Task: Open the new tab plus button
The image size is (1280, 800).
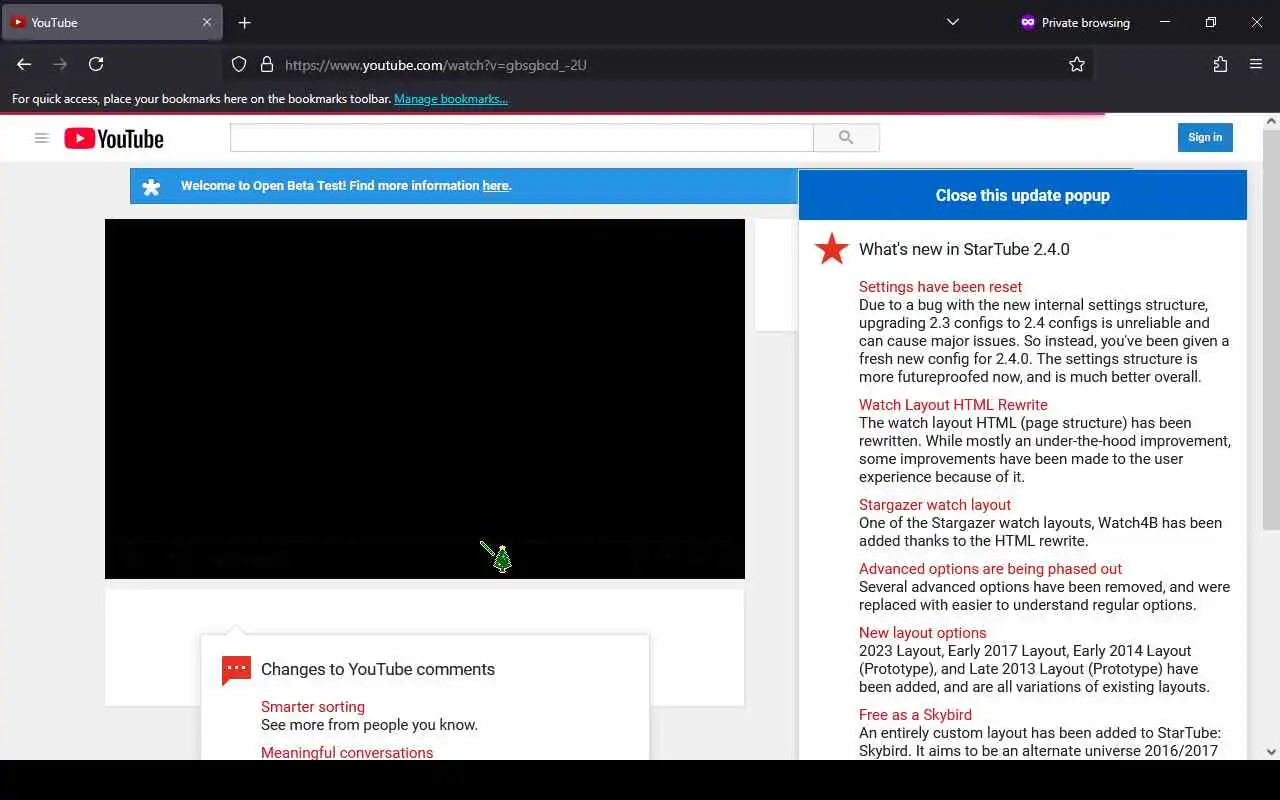Action: pos(245,22)
